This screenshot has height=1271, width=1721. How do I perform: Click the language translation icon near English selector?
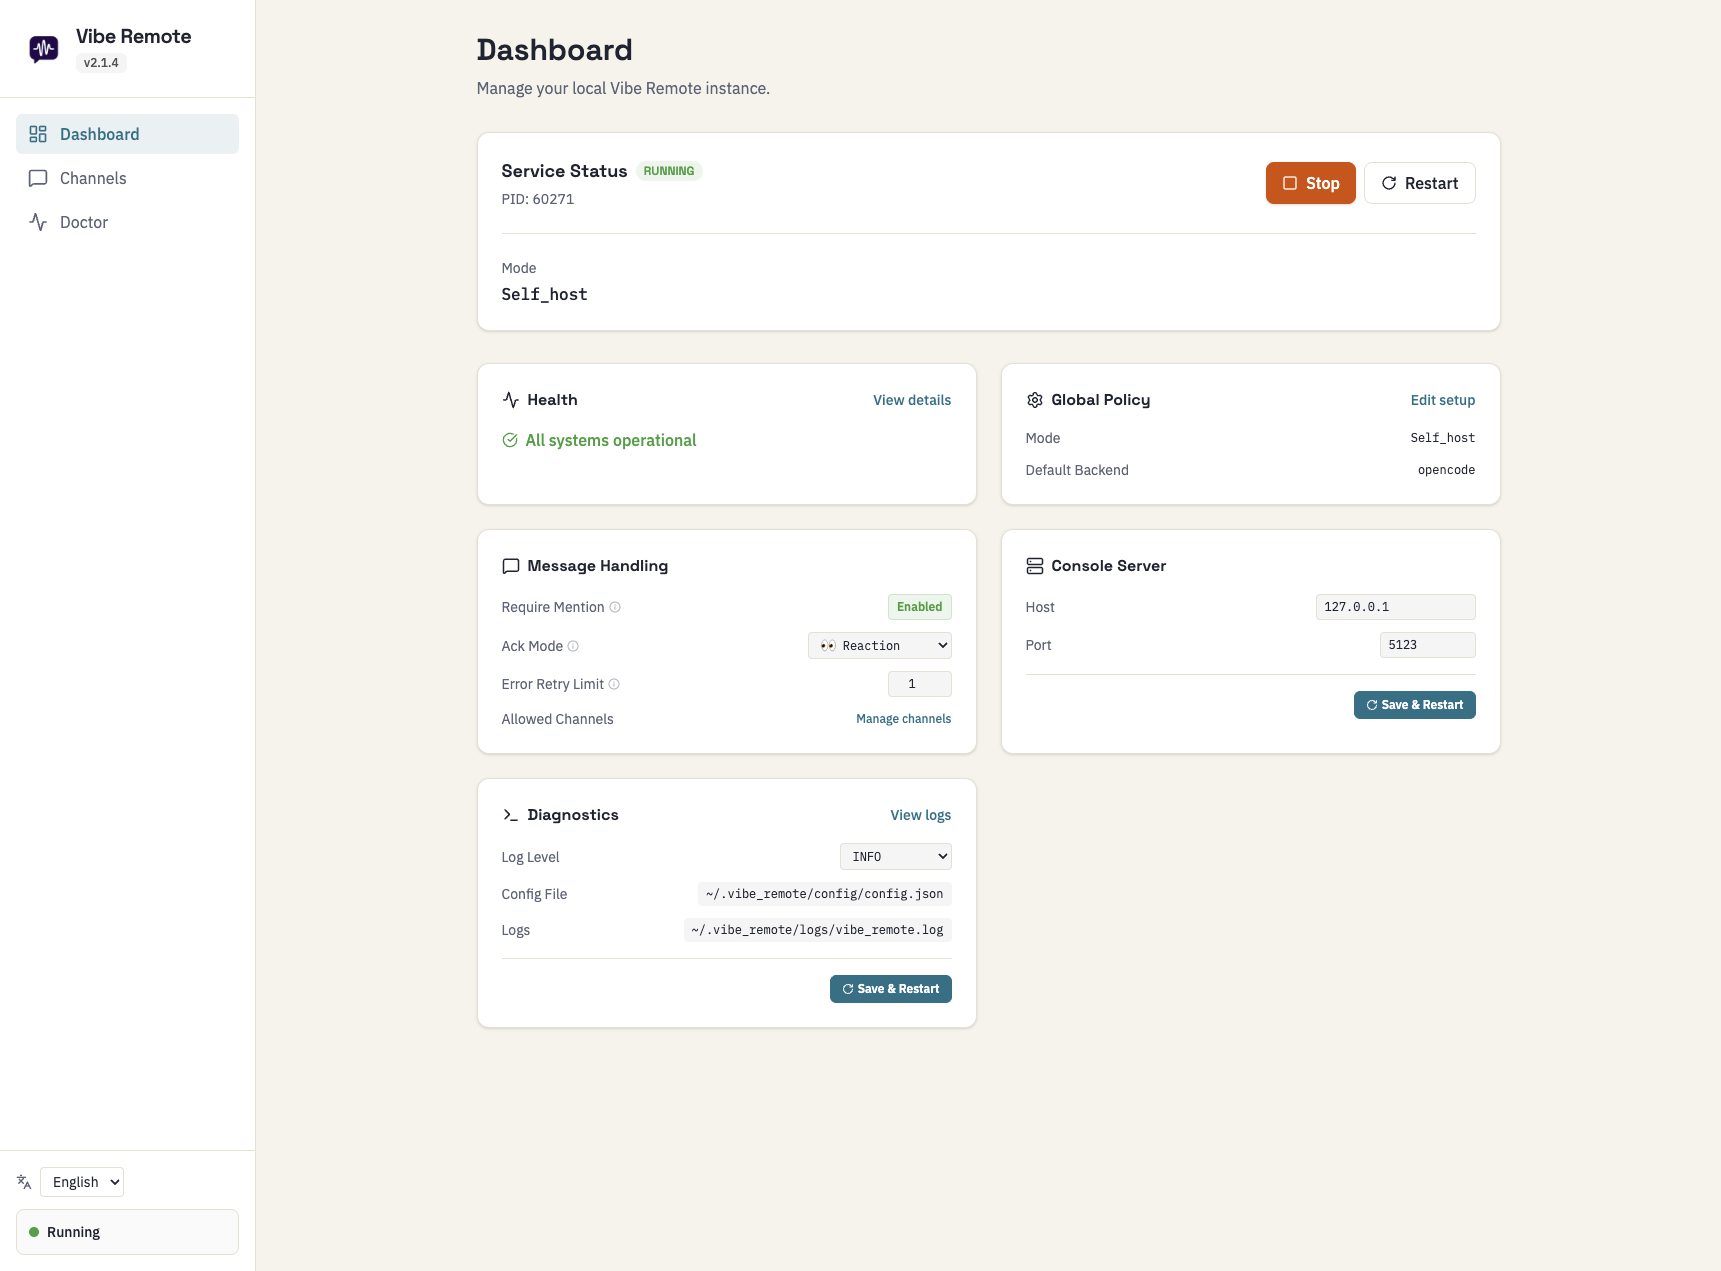(23, 1181)
